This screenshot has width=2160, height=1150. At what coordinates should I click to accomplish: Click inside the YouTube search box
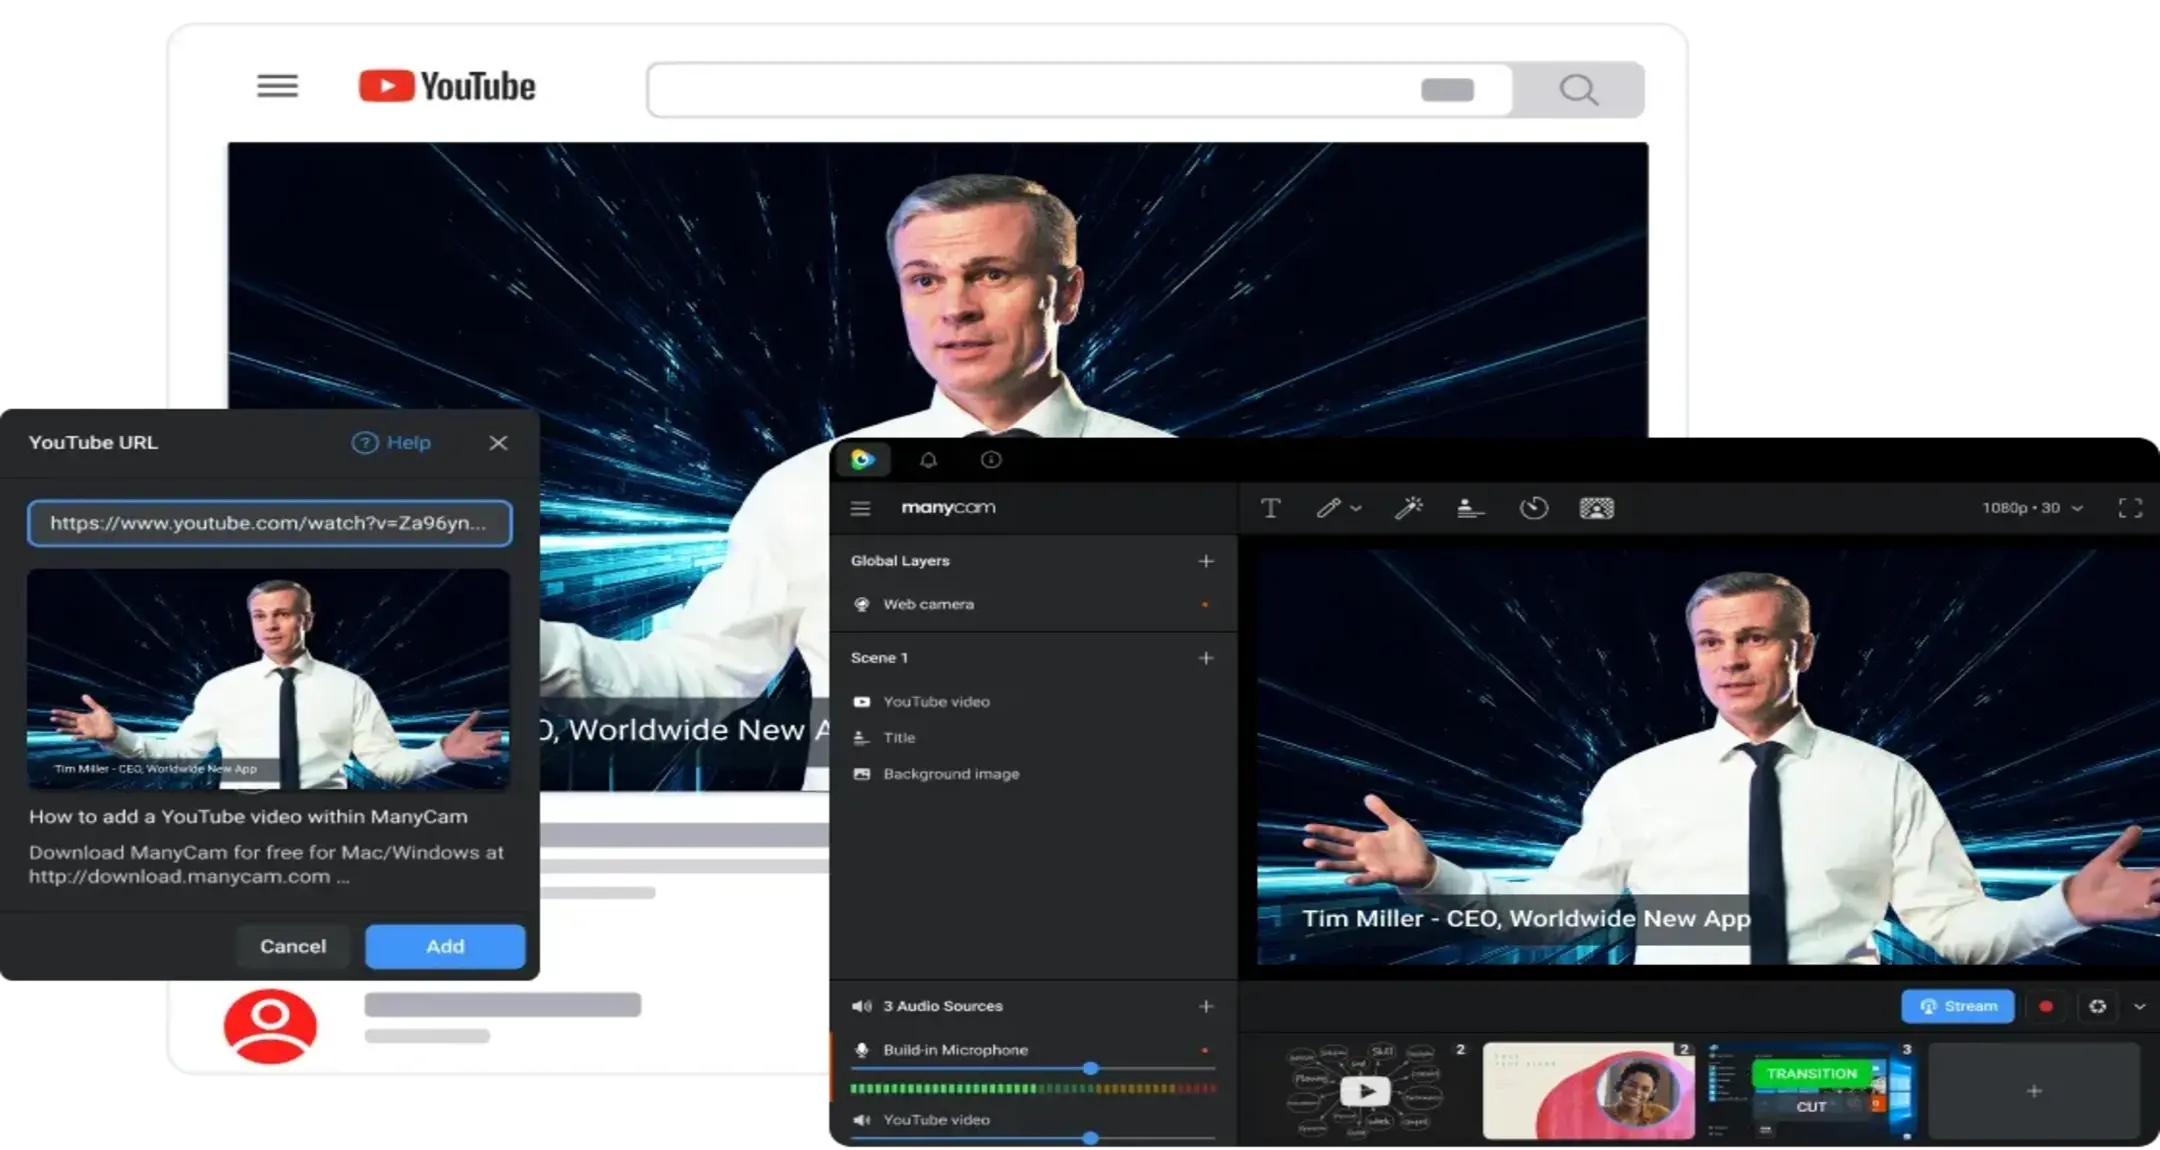click(x=1080, y=90)
